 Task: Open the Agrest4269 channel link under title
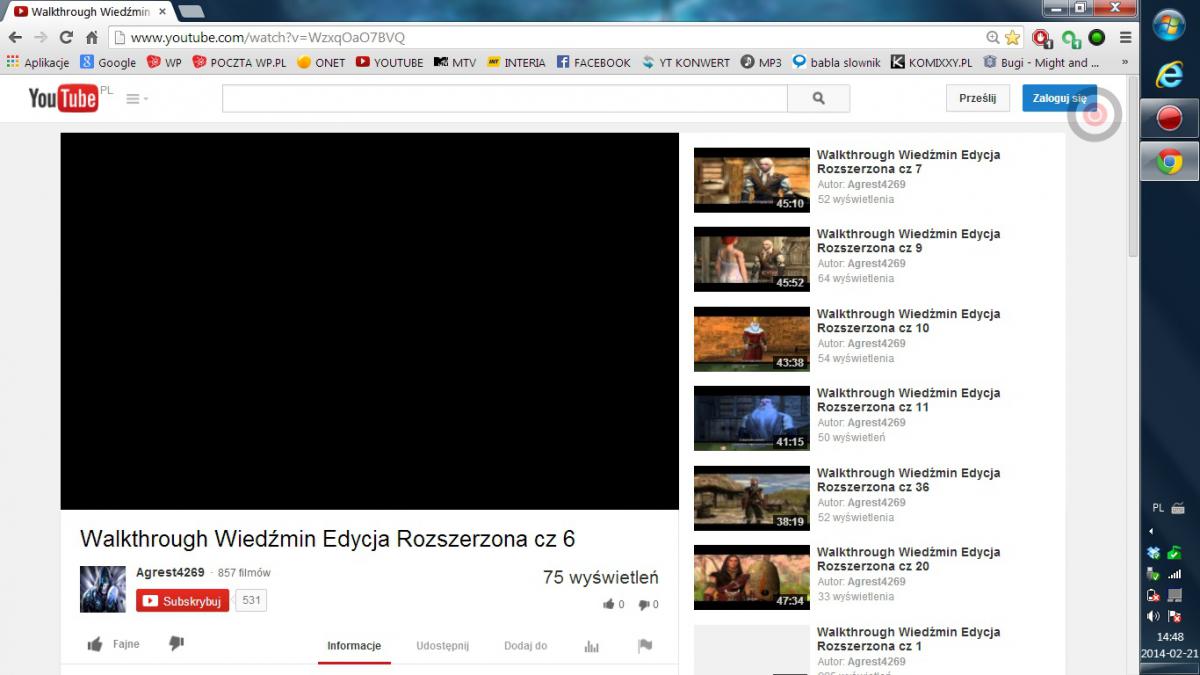tap(170, 573)
